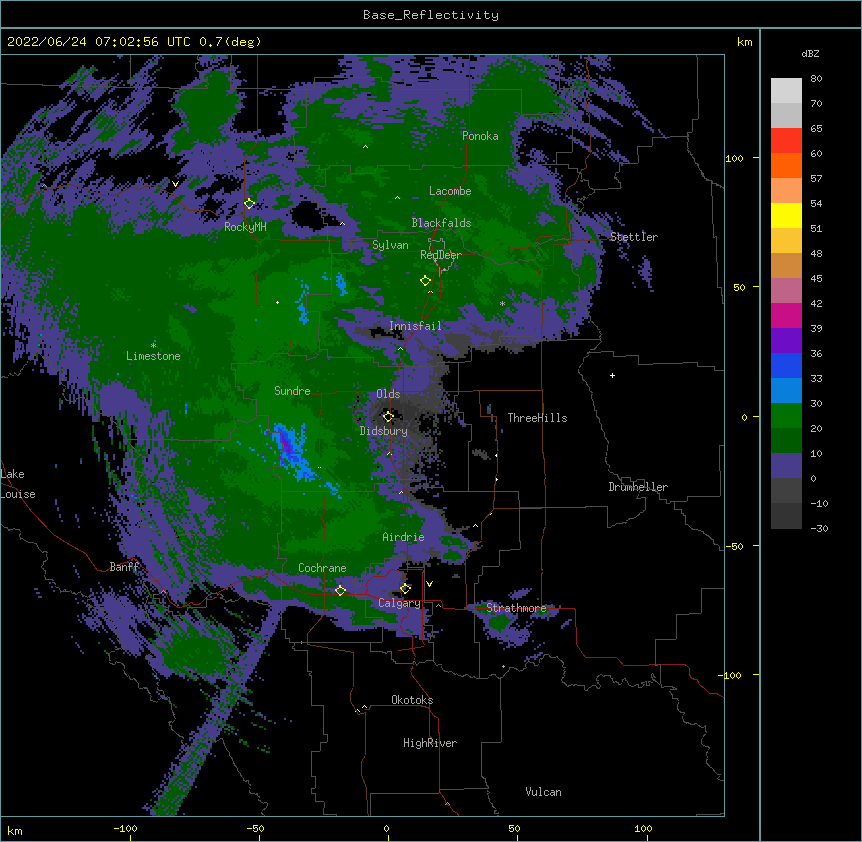Select the yellow diamond marker above Calgary label
862x842 pixels.
(x=405, y=589)
